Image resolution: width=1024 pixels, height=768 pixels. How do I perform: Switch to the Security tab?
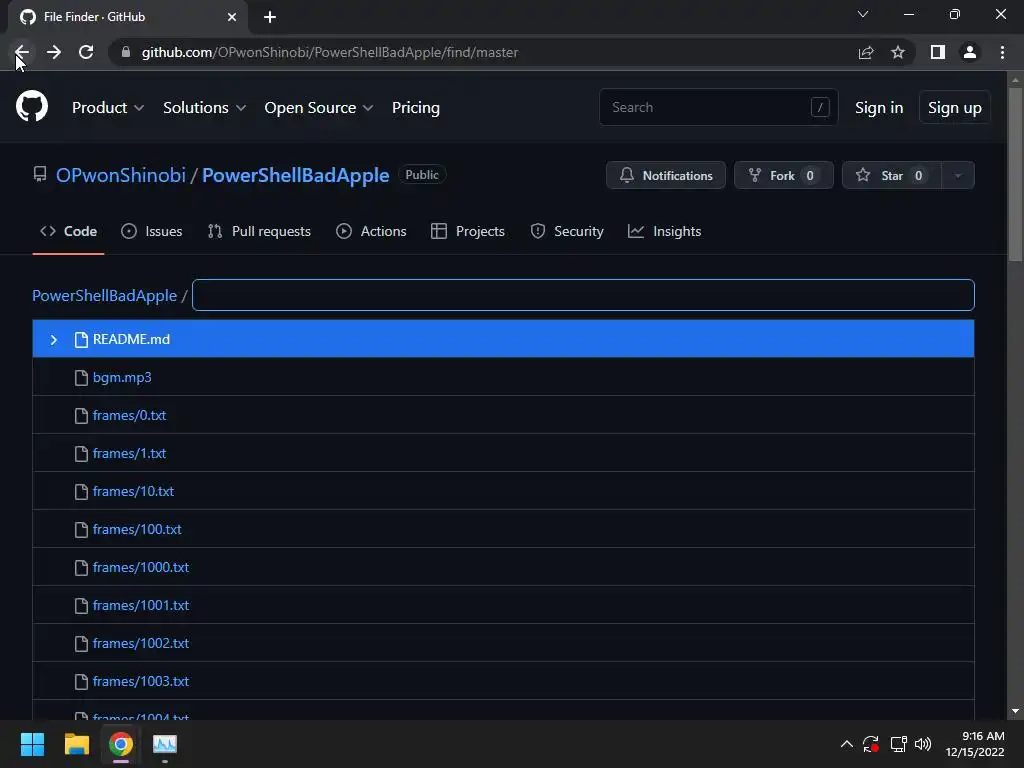click(x=567, y=231)
